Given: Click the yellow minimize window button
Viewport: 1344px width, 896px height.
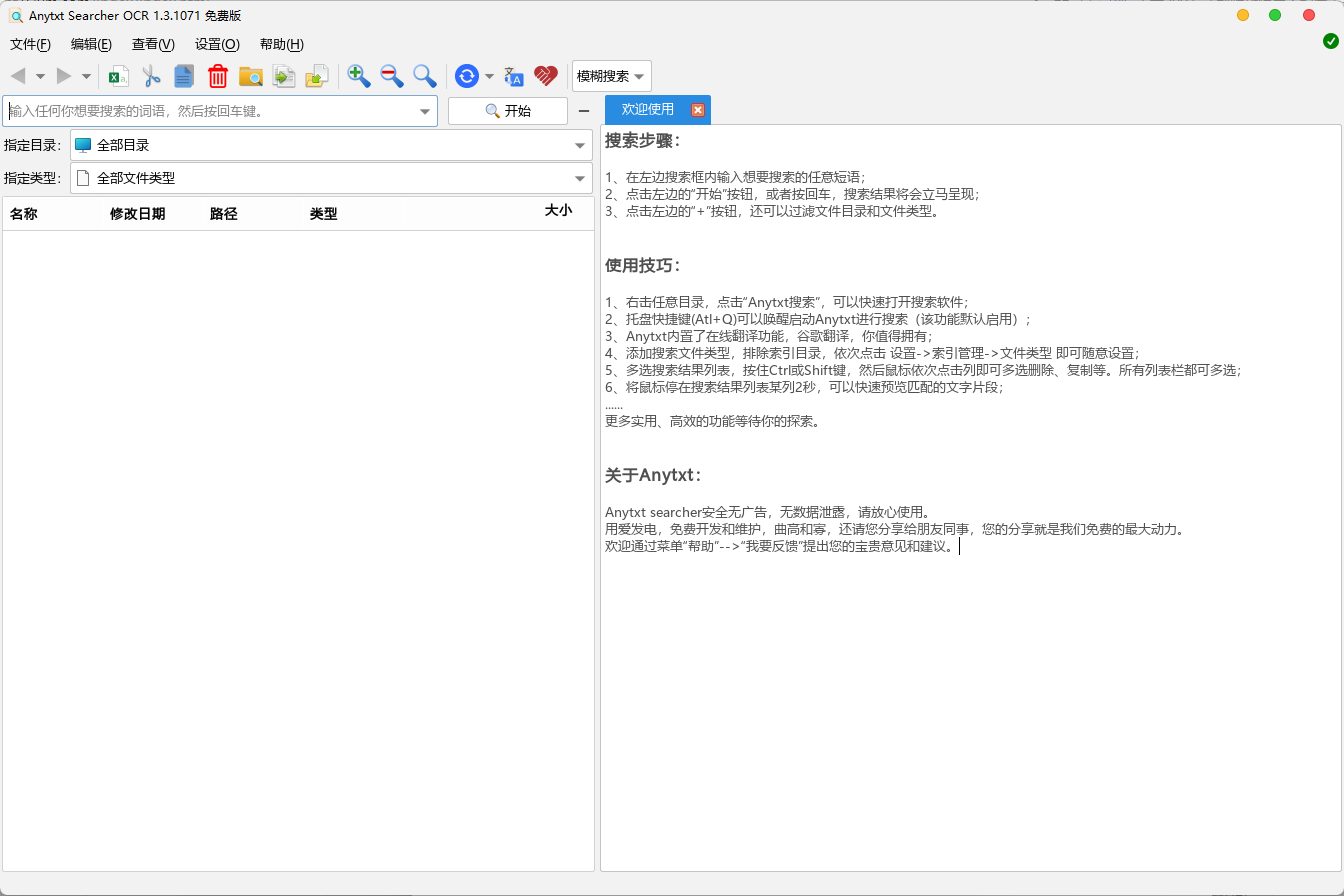Looking at the screenshot, I should click(1243, 15).
